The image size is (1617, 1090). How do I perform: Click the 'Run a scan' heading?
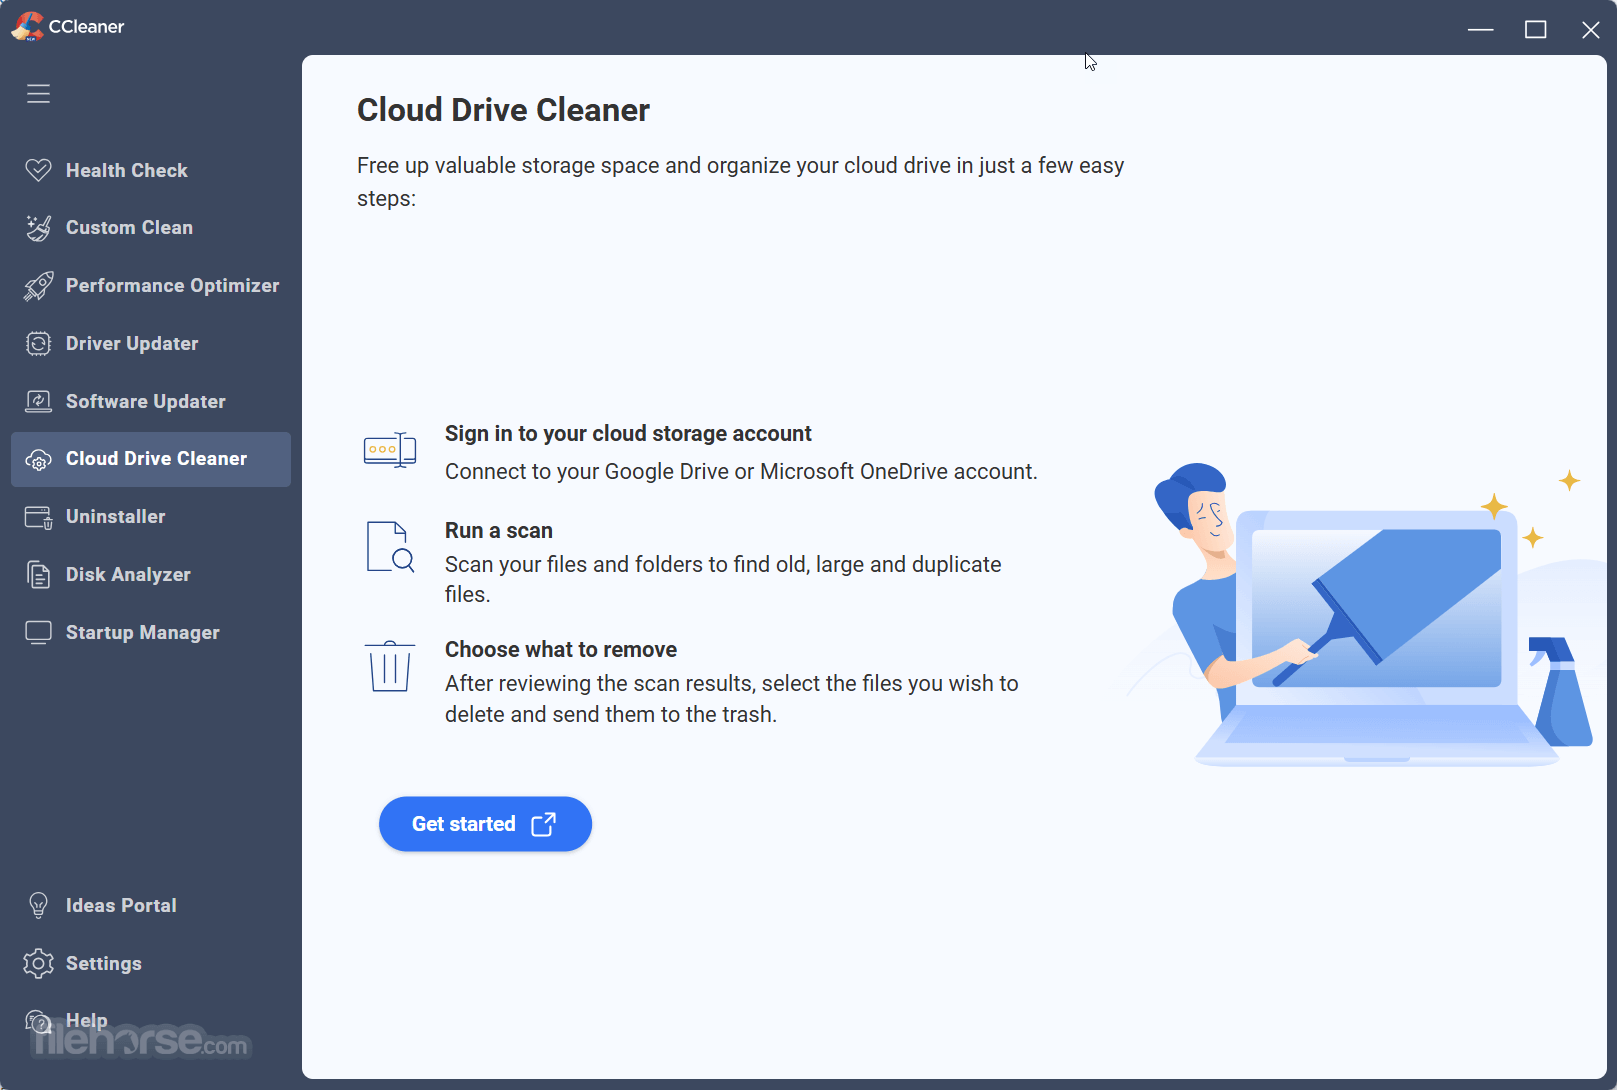pos(499,531)
